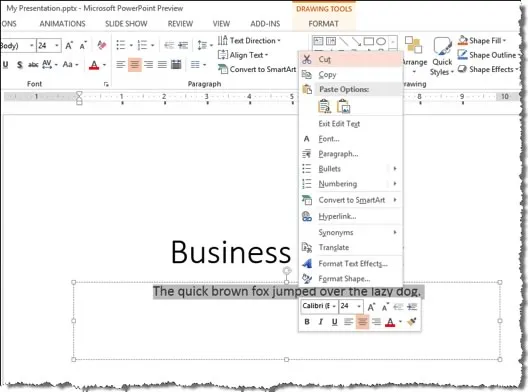Expand the Bullets submenu in context menu
This screenshot has width=528, height=392.
click(351, 169)
